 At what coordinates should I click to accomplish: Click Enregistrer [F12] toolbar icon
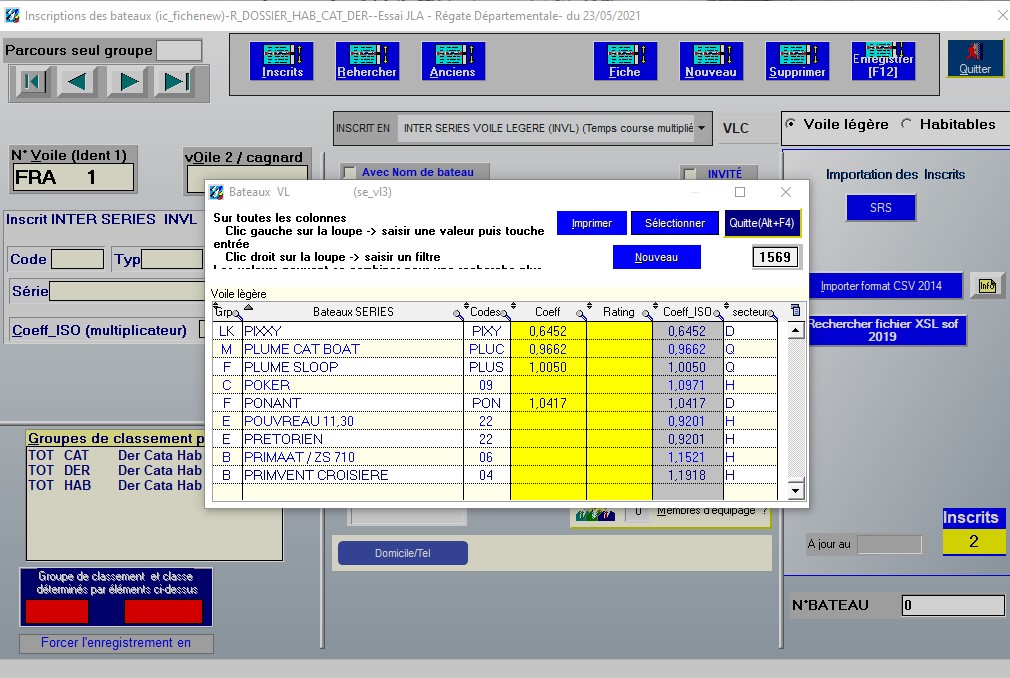click(883, 61)
